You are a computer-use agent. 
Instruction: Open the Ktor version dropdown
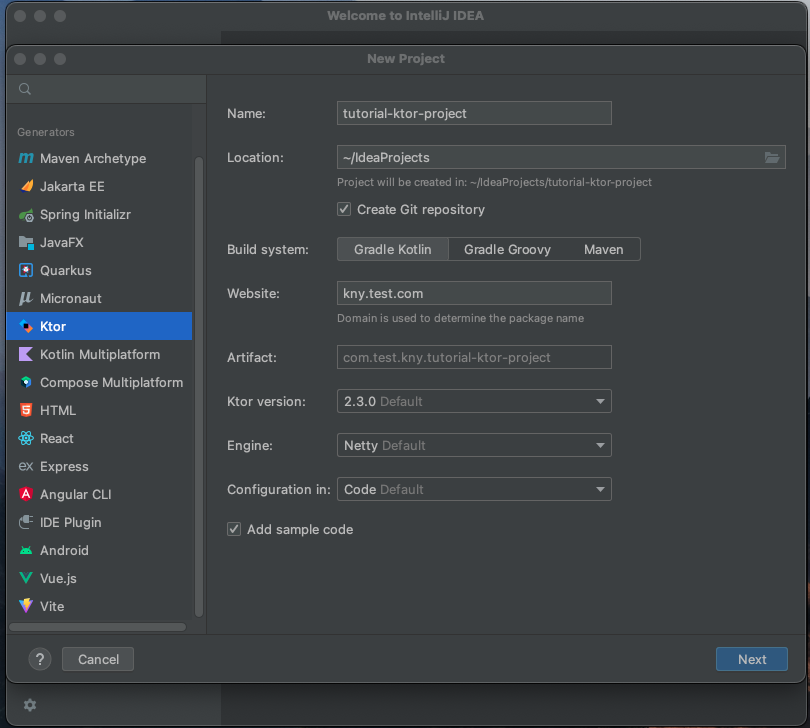pos(474,401)
